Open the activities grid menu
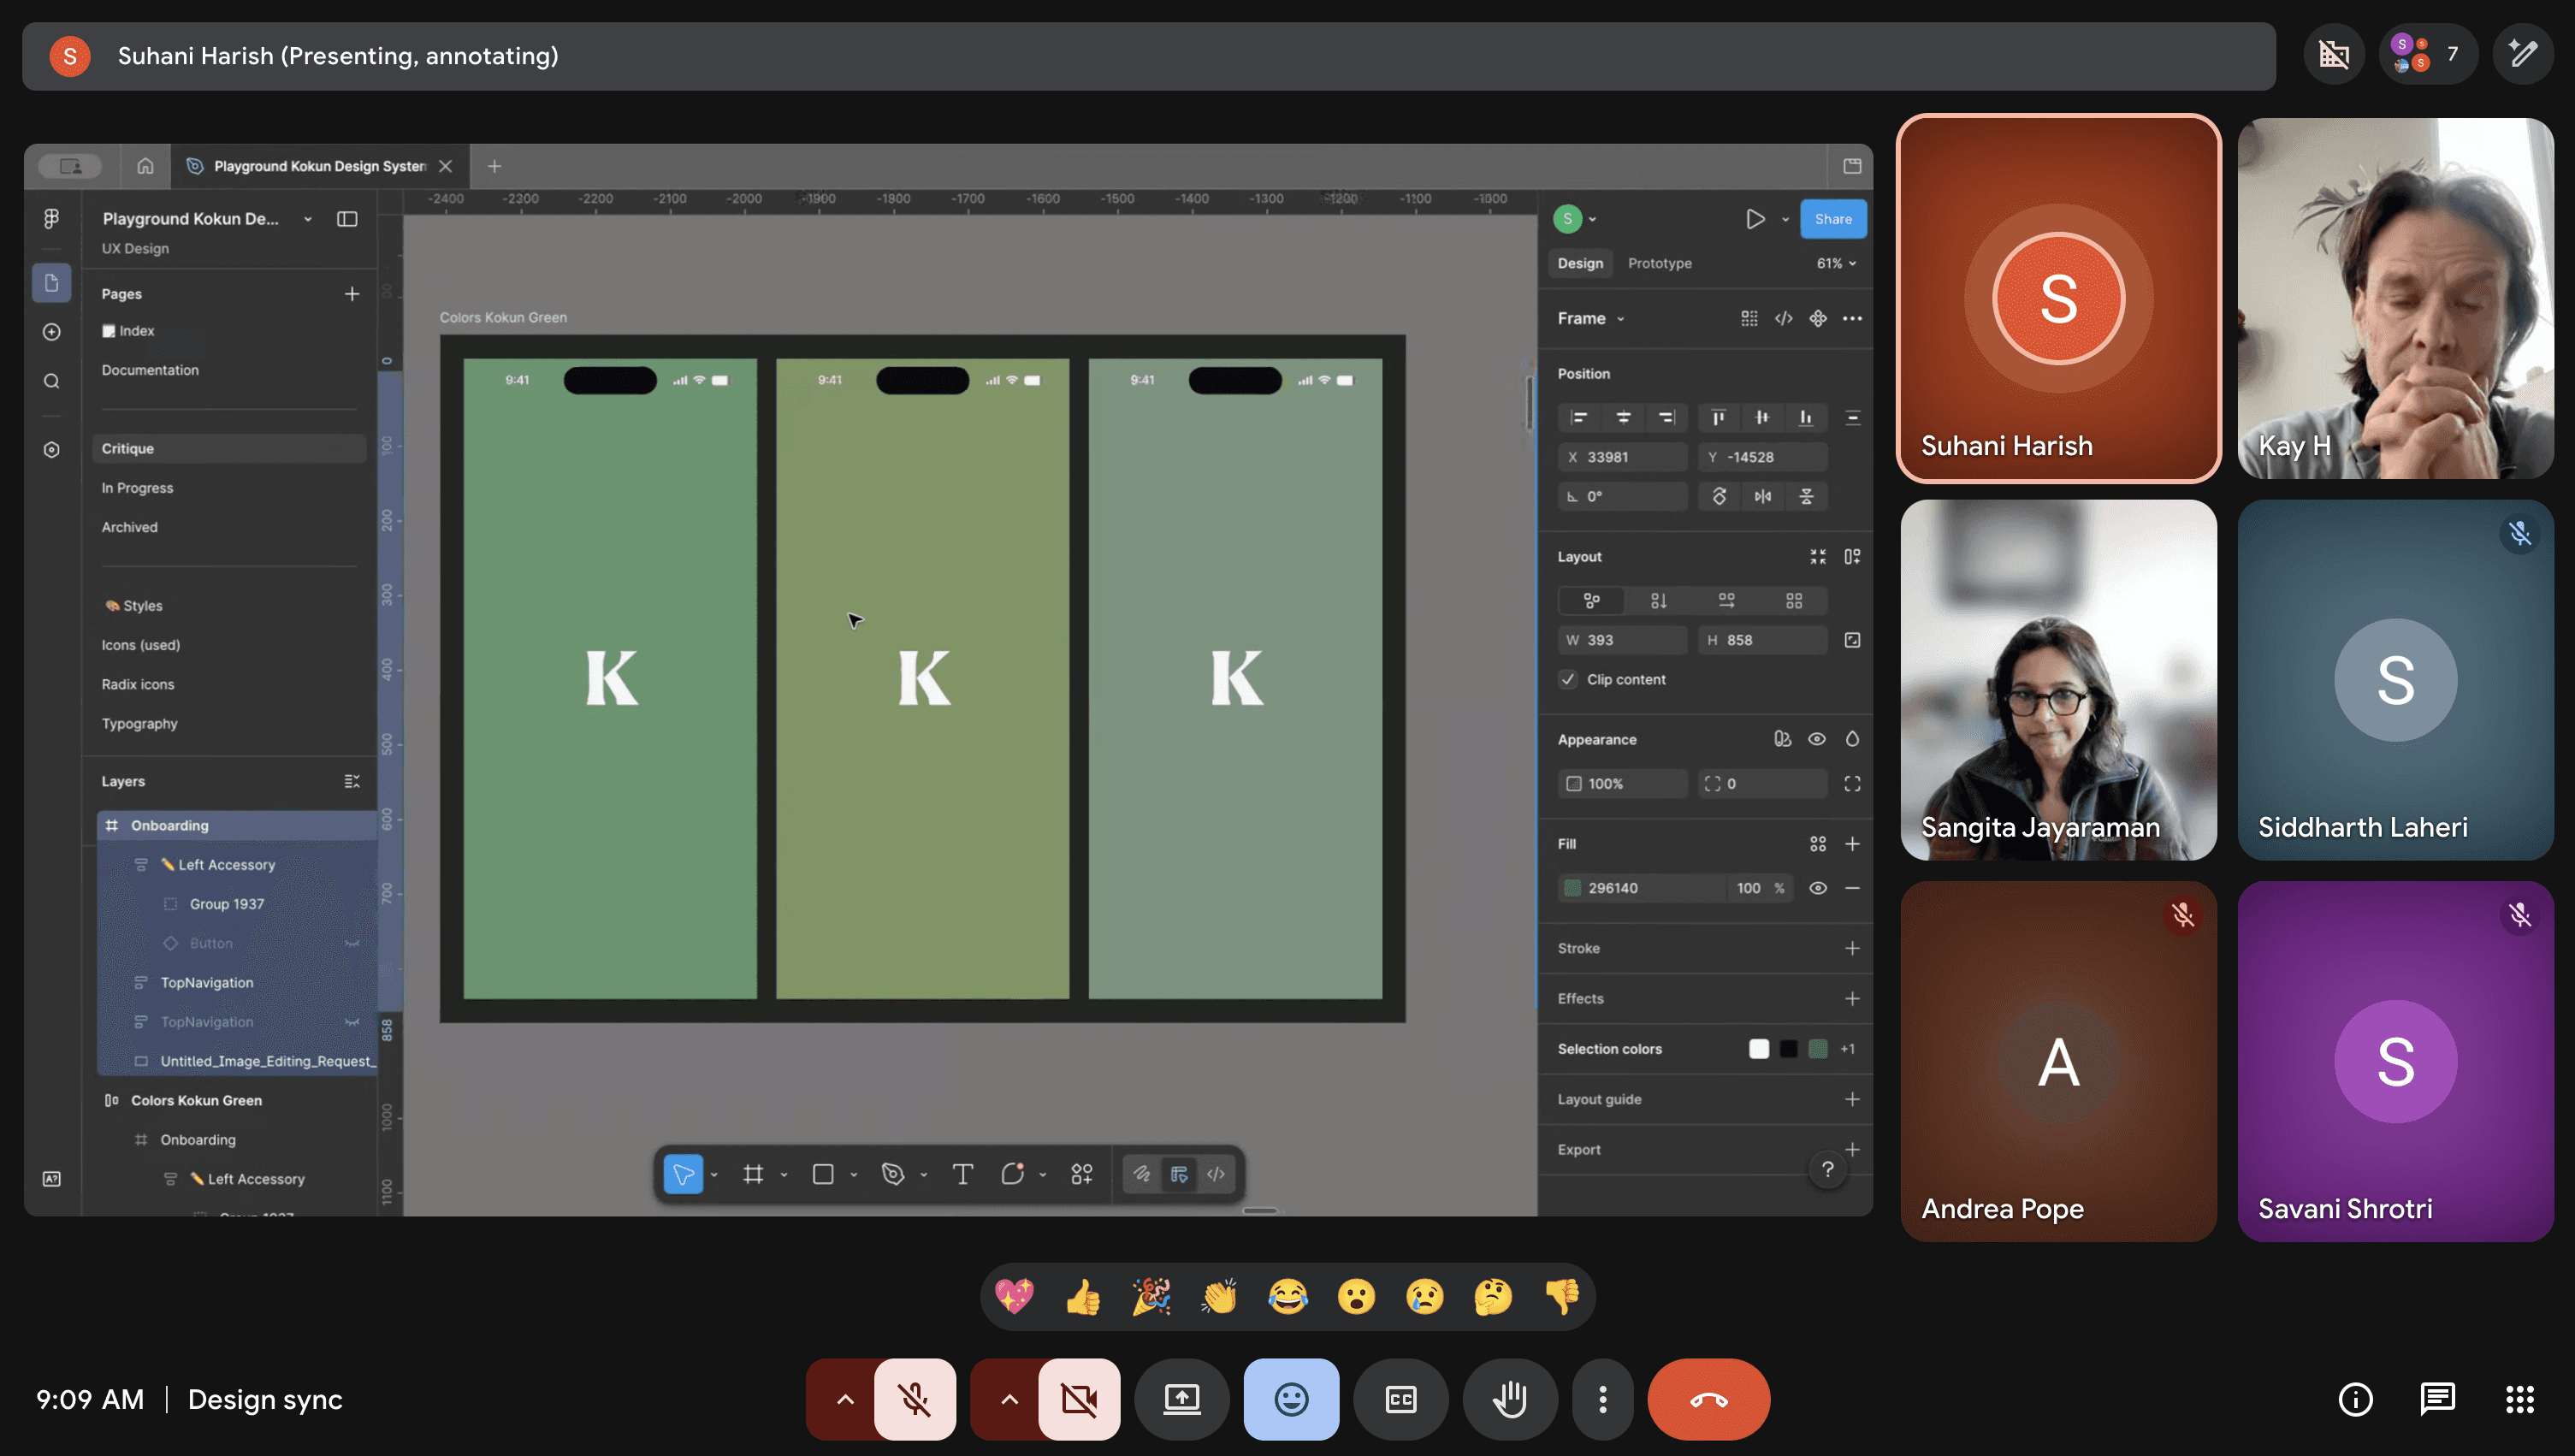2575x1456 pixels. [2519, 1399]
